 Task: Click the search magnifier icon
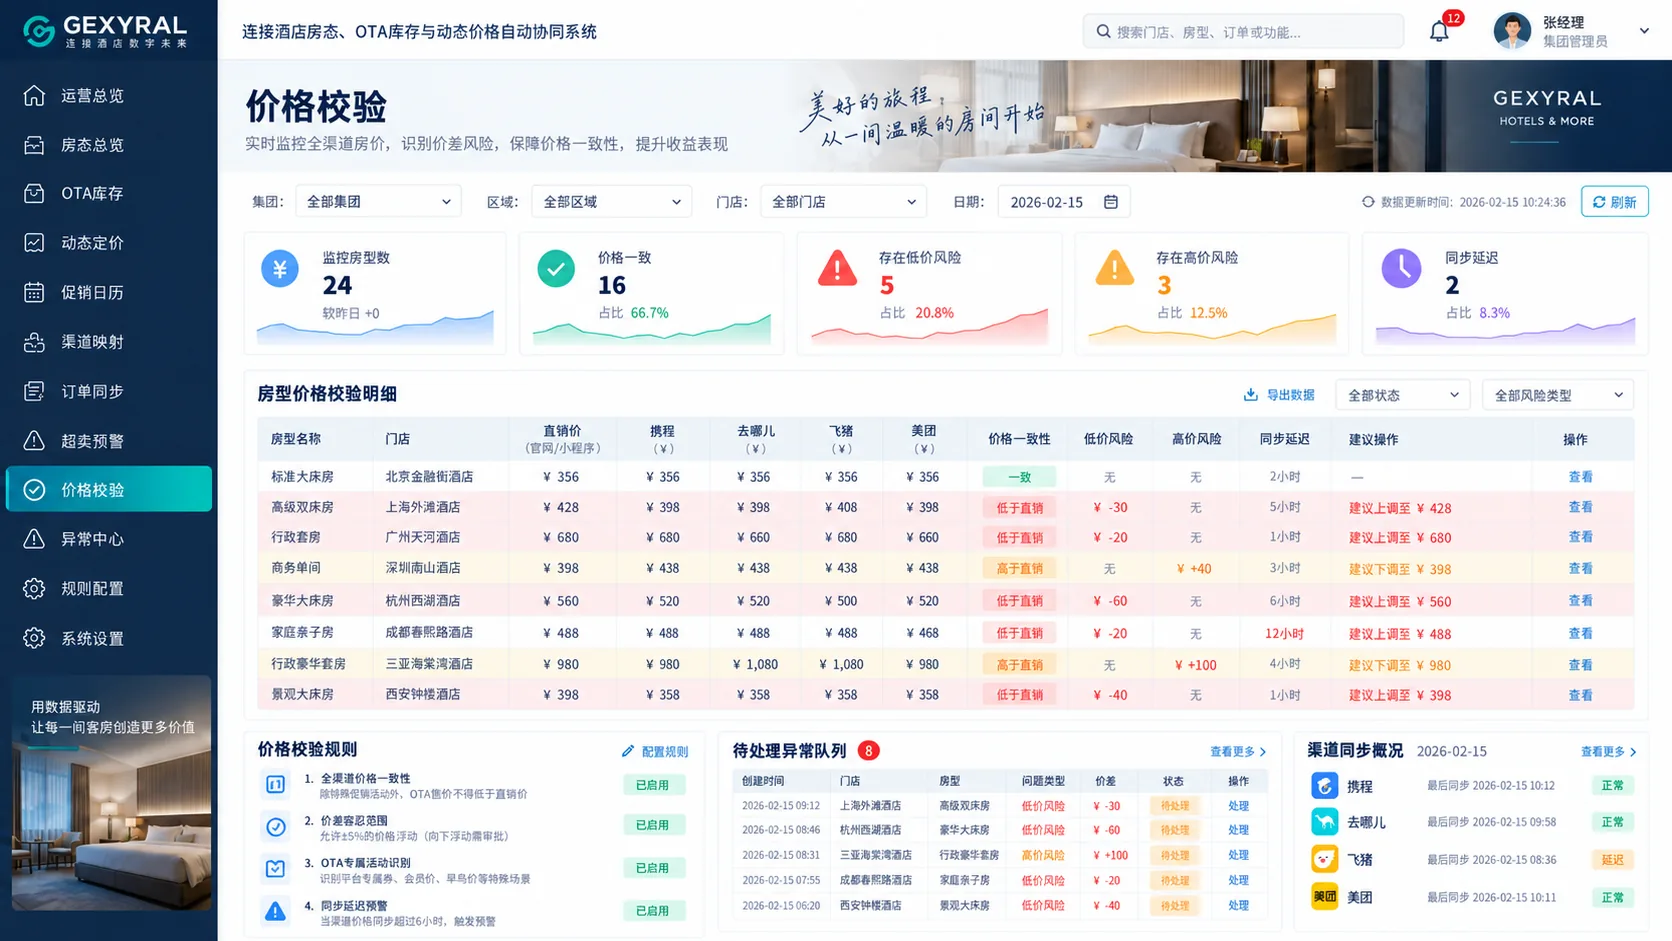[x=1103, y=32]
